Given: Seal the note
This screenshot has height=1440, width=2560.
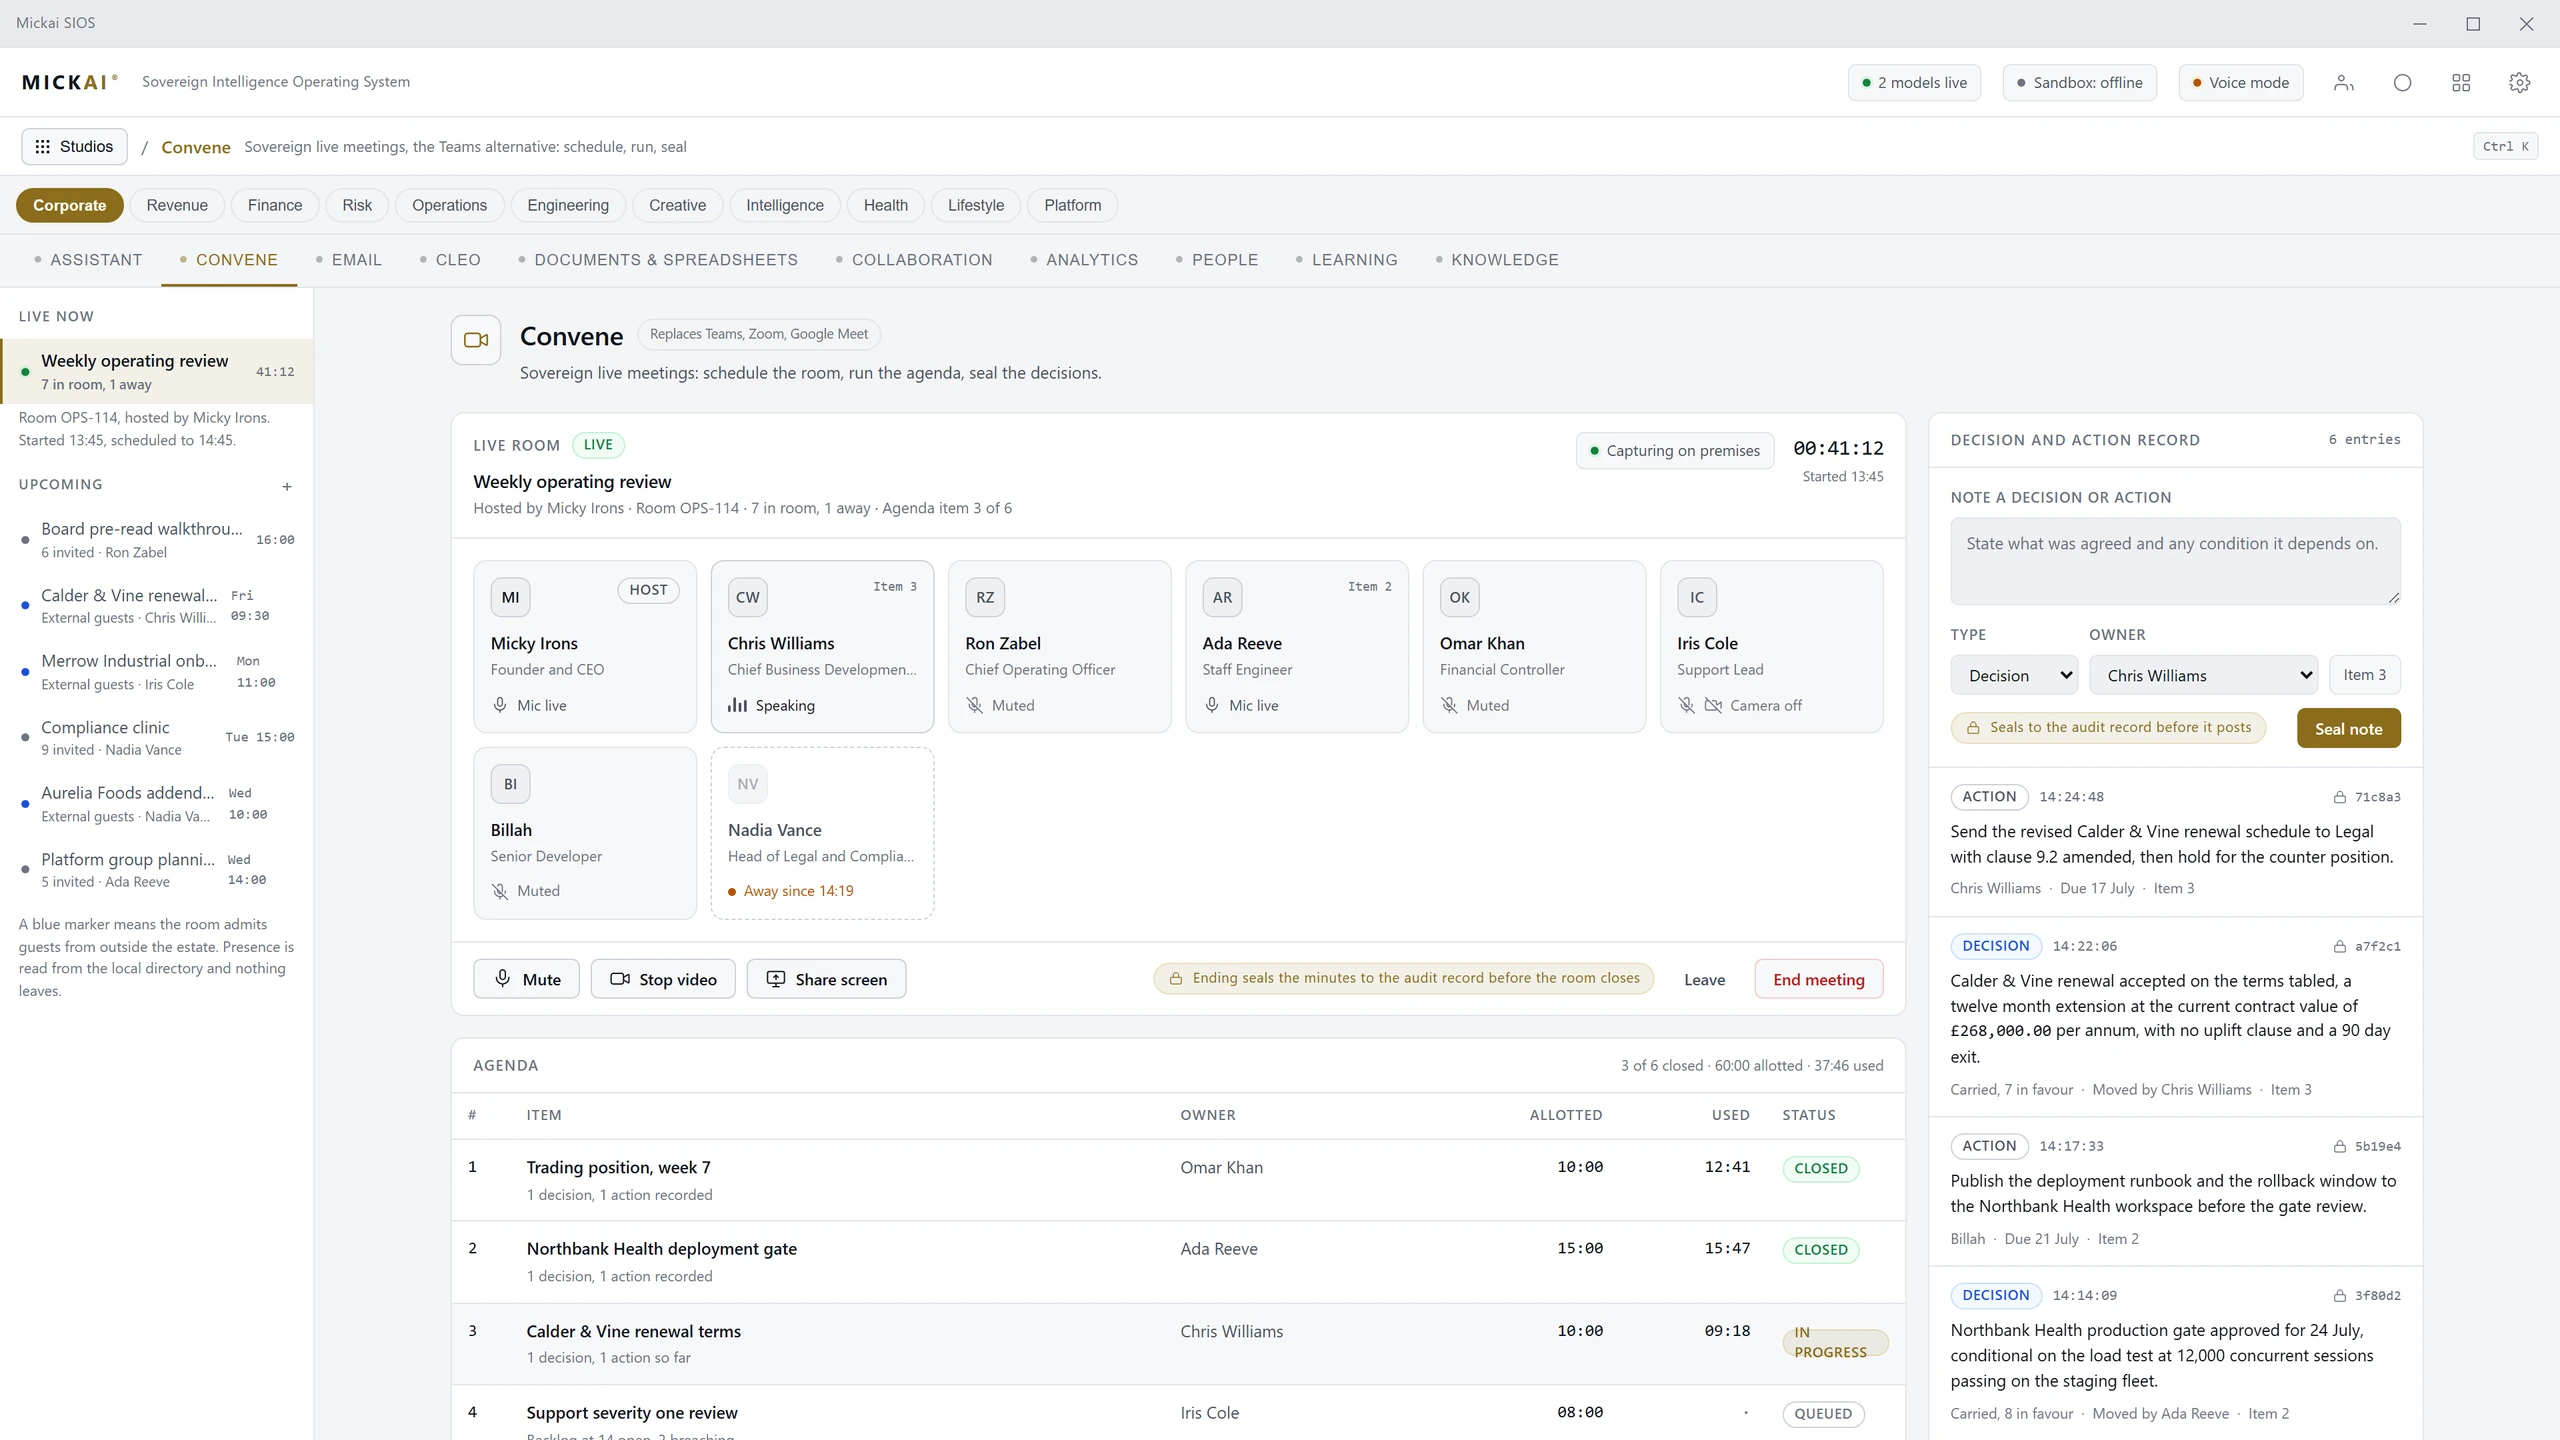Looking at the screenshot, I should pos(2349,728).
